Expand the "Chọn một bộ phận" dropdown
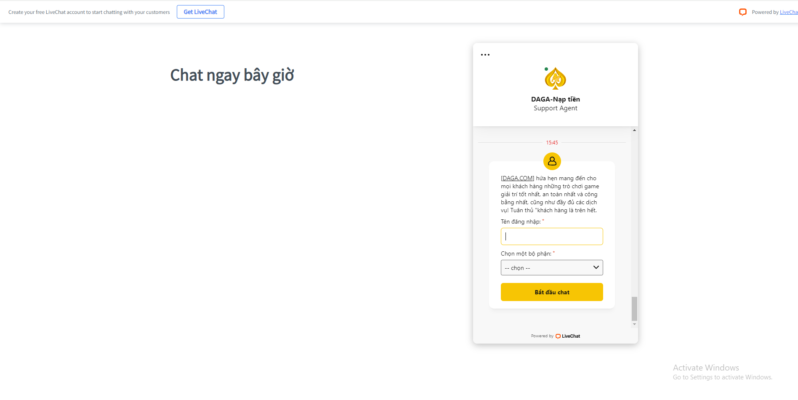 (x=551, y=268)
